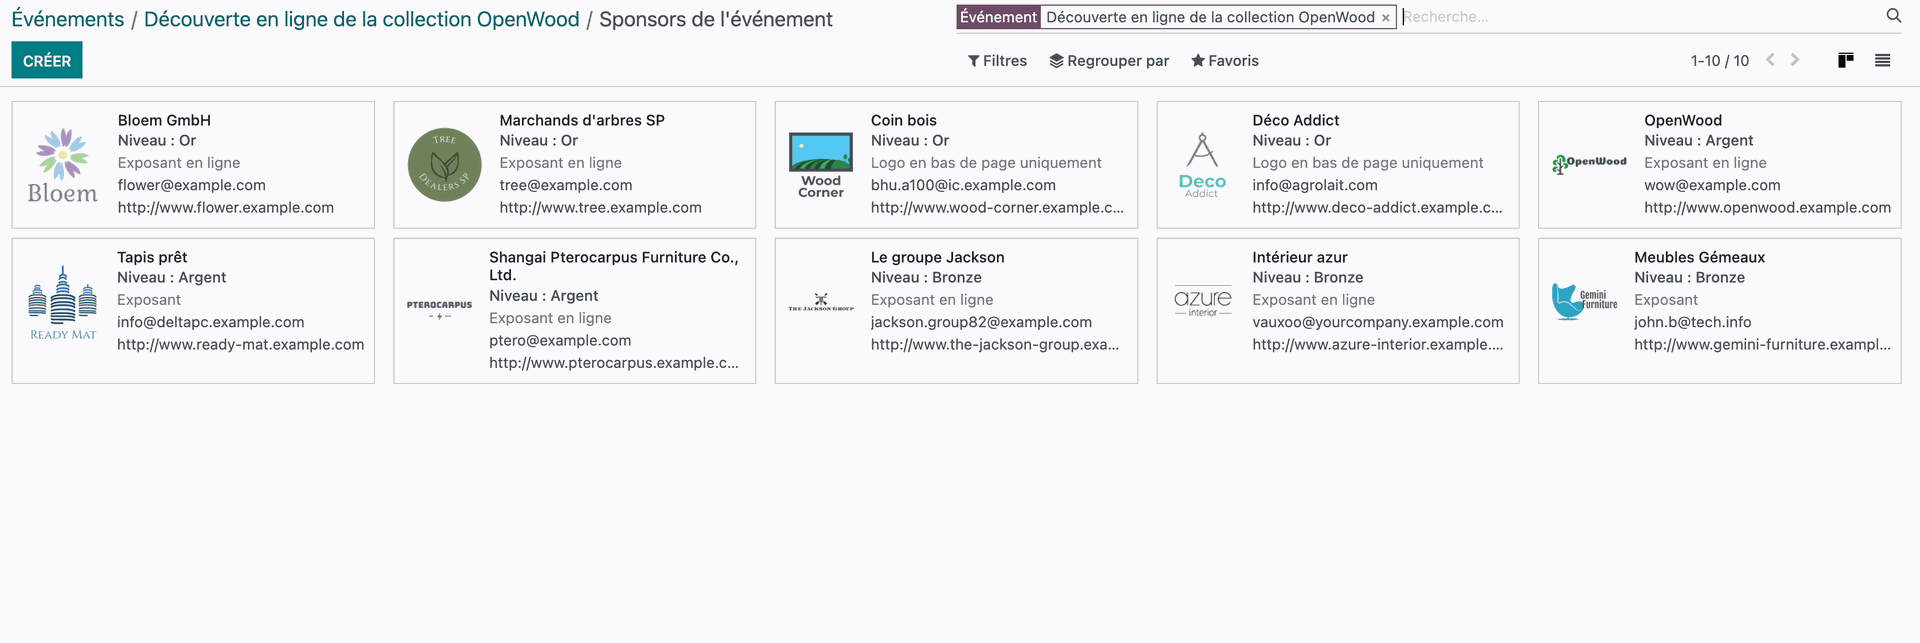
Task: Open Gemini Furniture logo image
Action: pos(1584,300)
